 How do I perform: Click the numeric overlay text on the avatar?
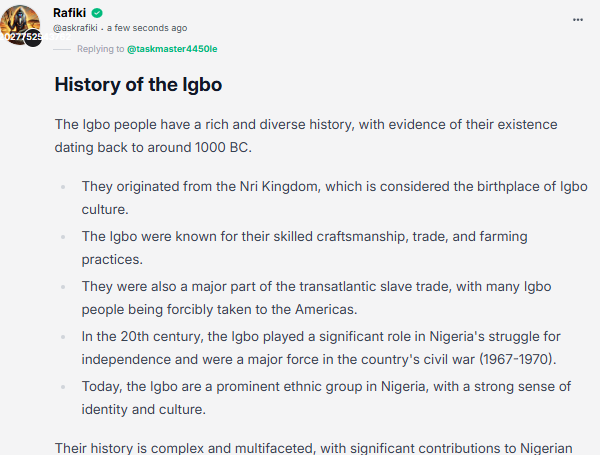35,37
